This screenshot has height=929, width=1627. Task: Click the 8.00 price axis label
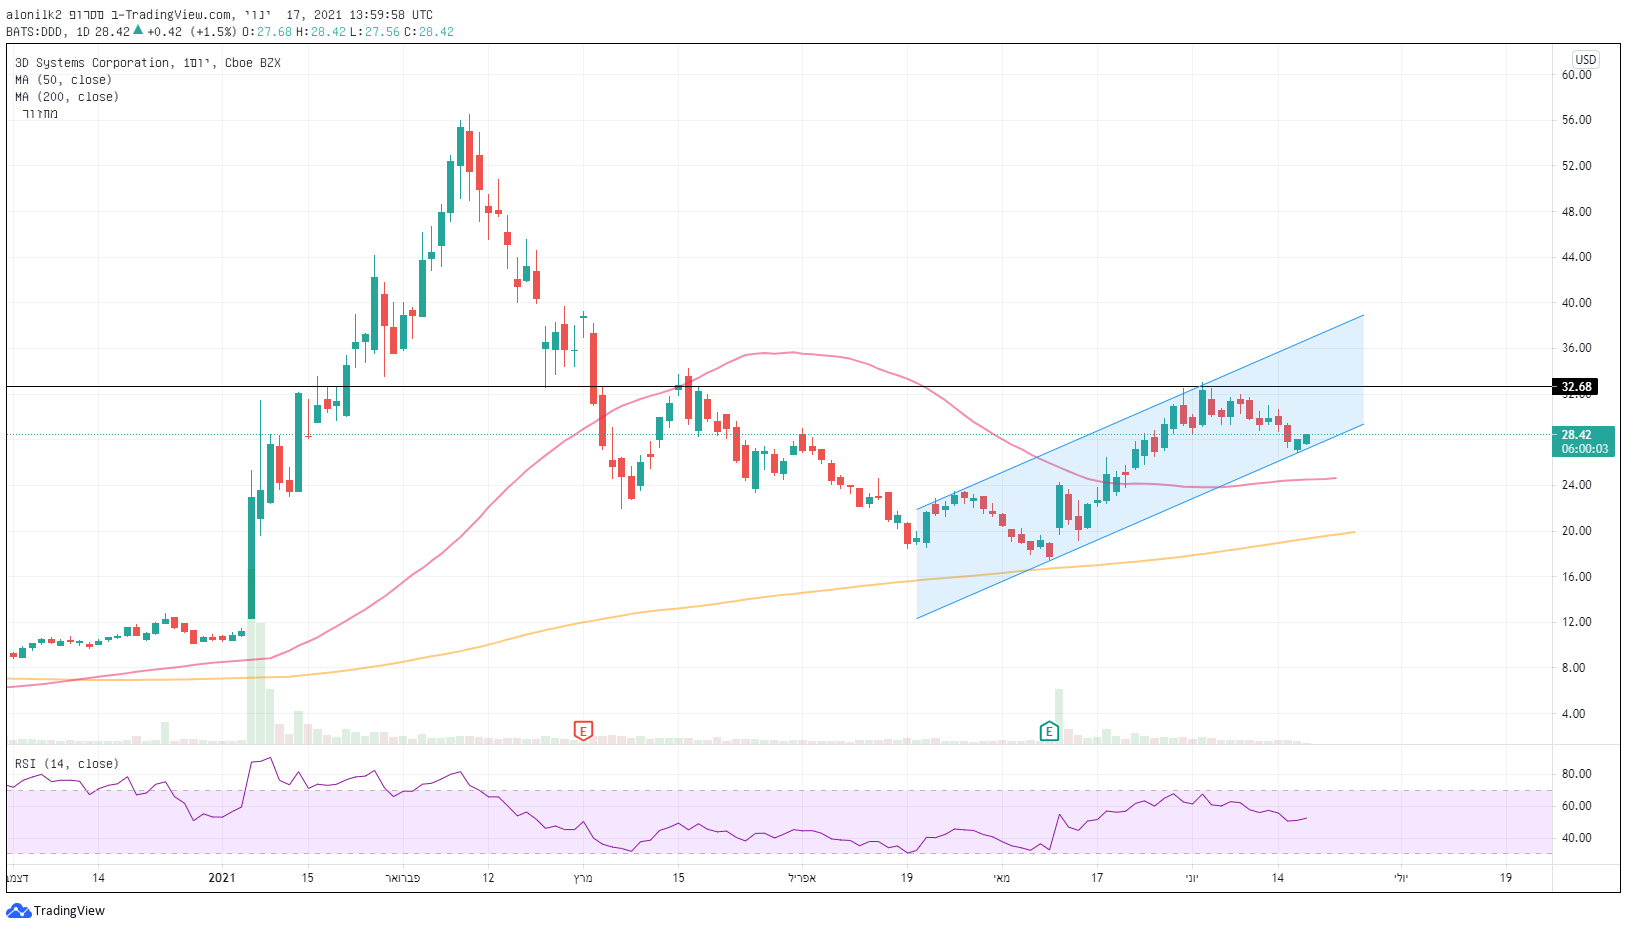1574,668
